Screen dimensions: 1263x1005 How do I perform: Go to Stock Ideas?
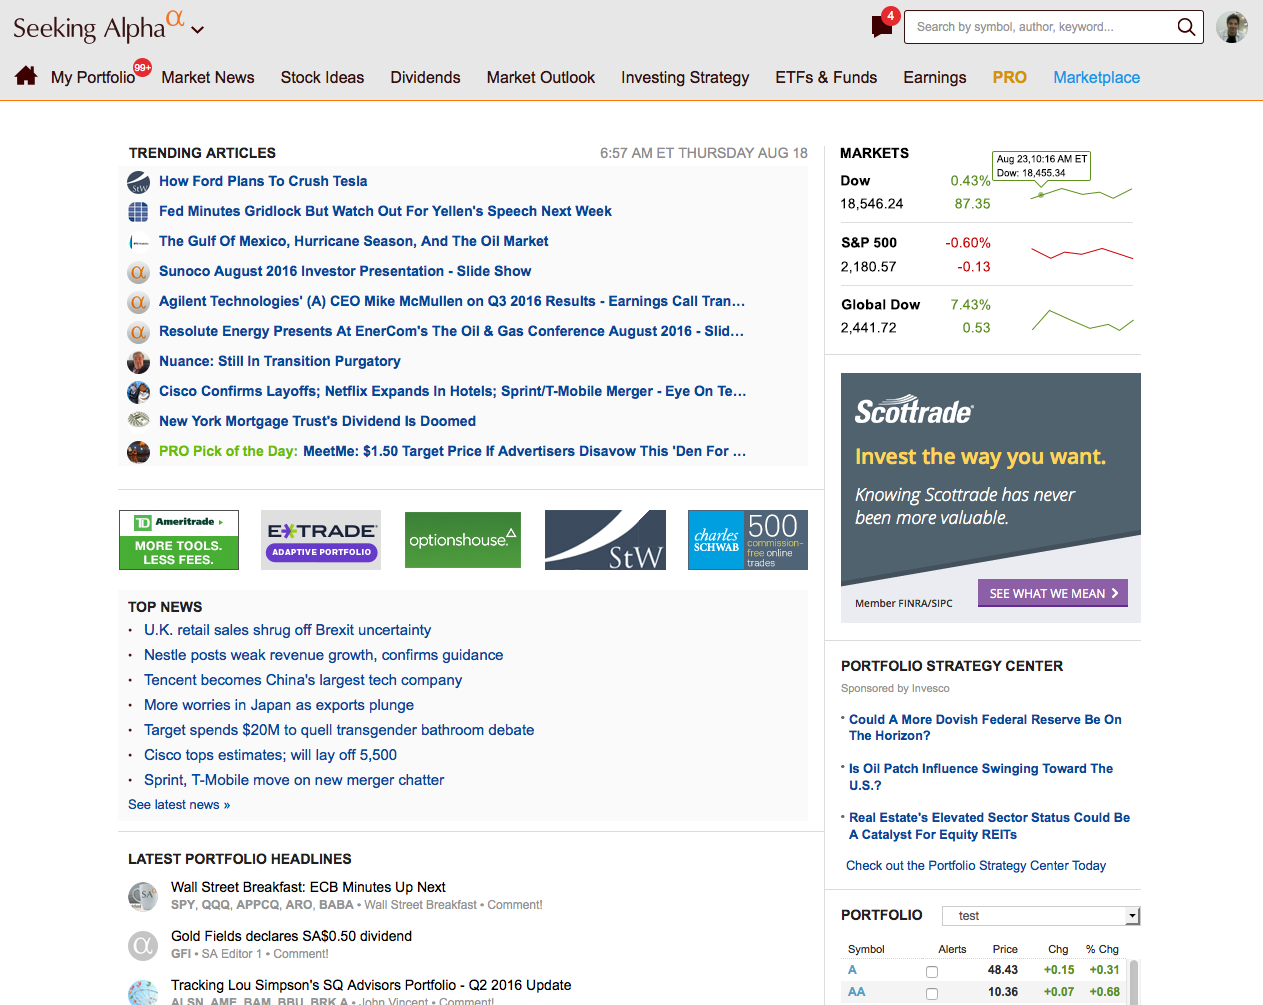[322, 77]
